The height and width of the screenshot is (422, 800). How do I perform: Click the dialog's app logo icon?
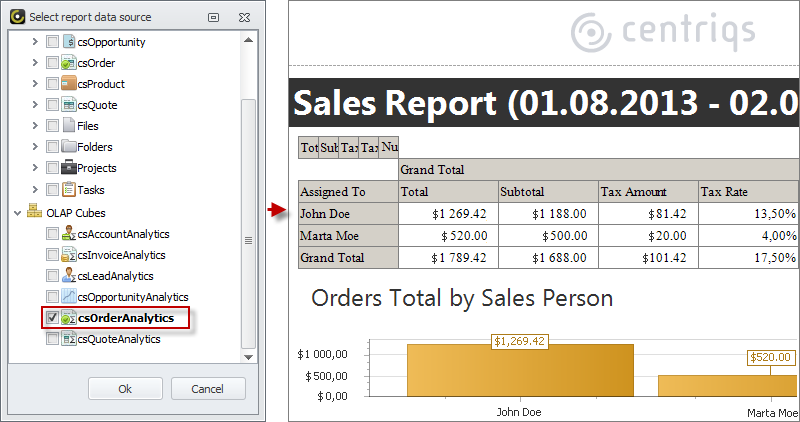click(17, 17)
